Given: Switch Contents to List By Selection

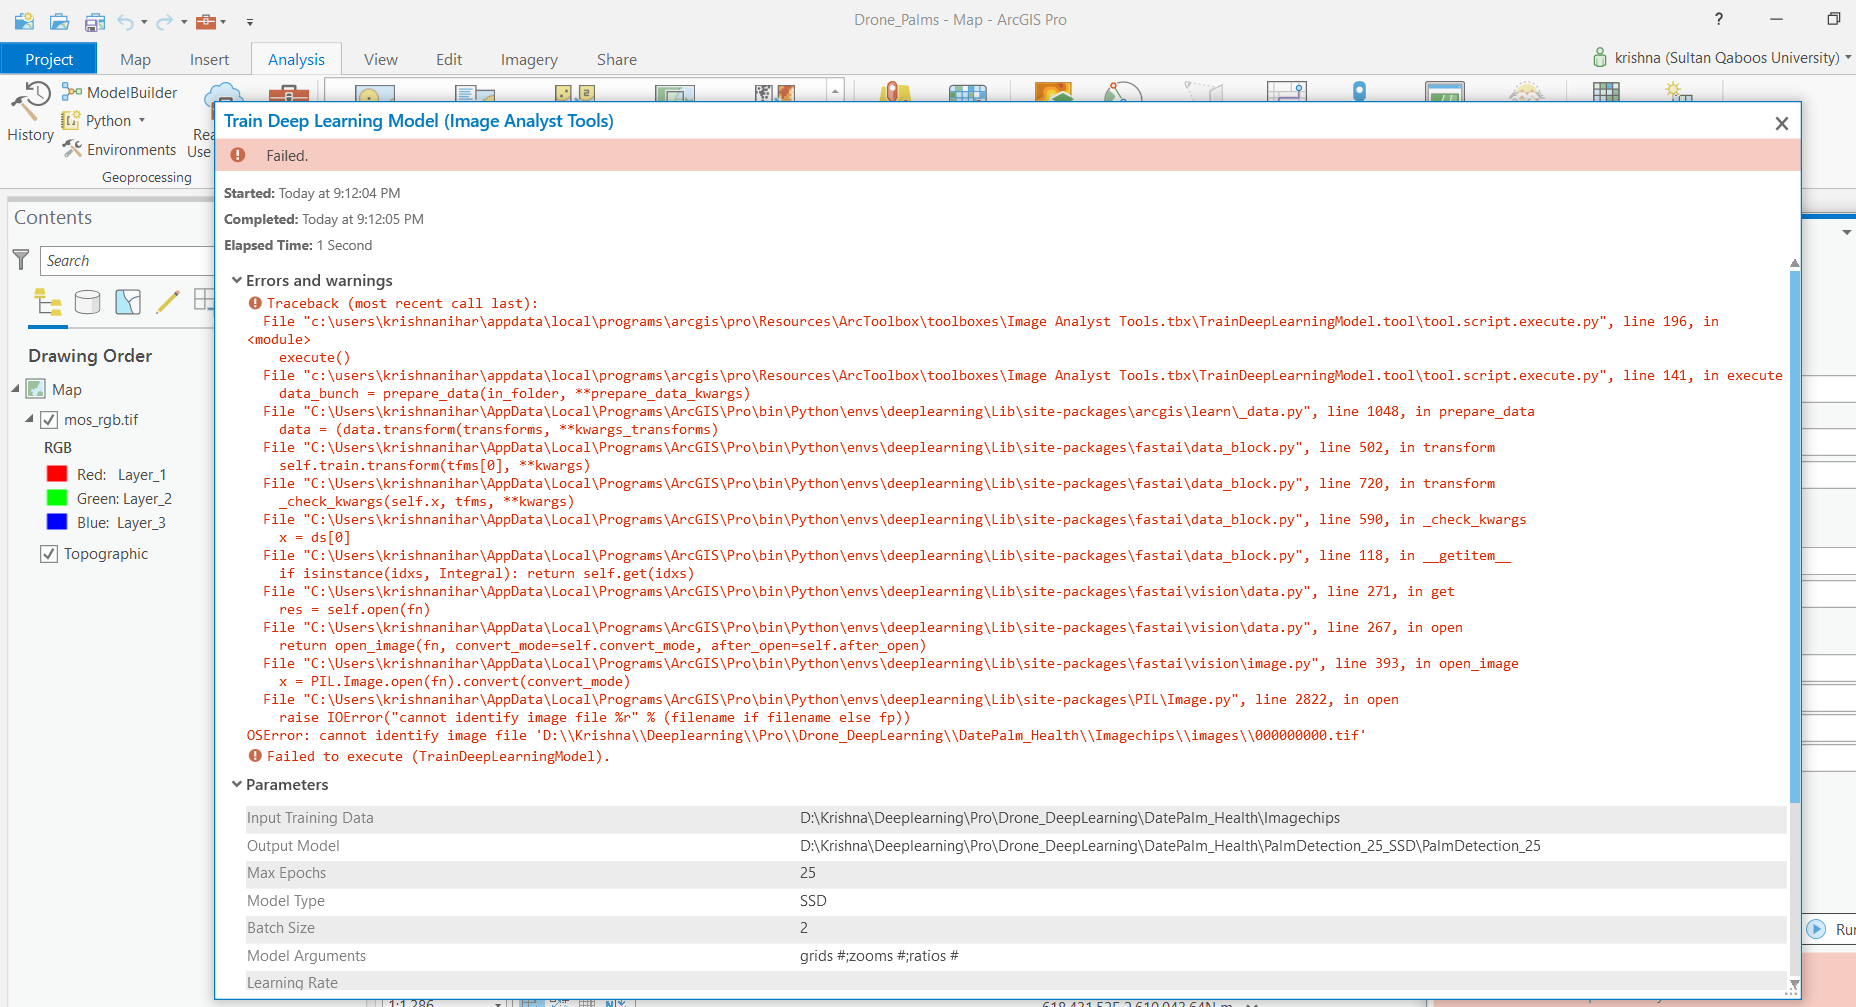Looking at the screenshot, I should tap(128, 302).
